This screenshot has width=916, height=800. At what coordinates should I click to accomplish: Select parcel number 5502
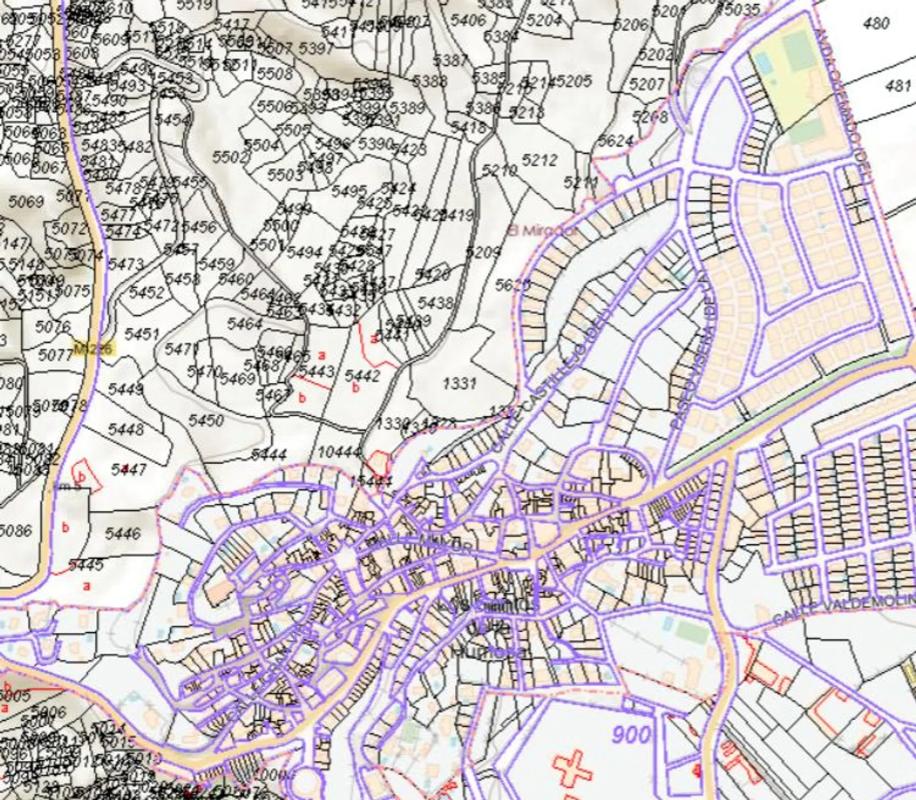pos(230,157)
